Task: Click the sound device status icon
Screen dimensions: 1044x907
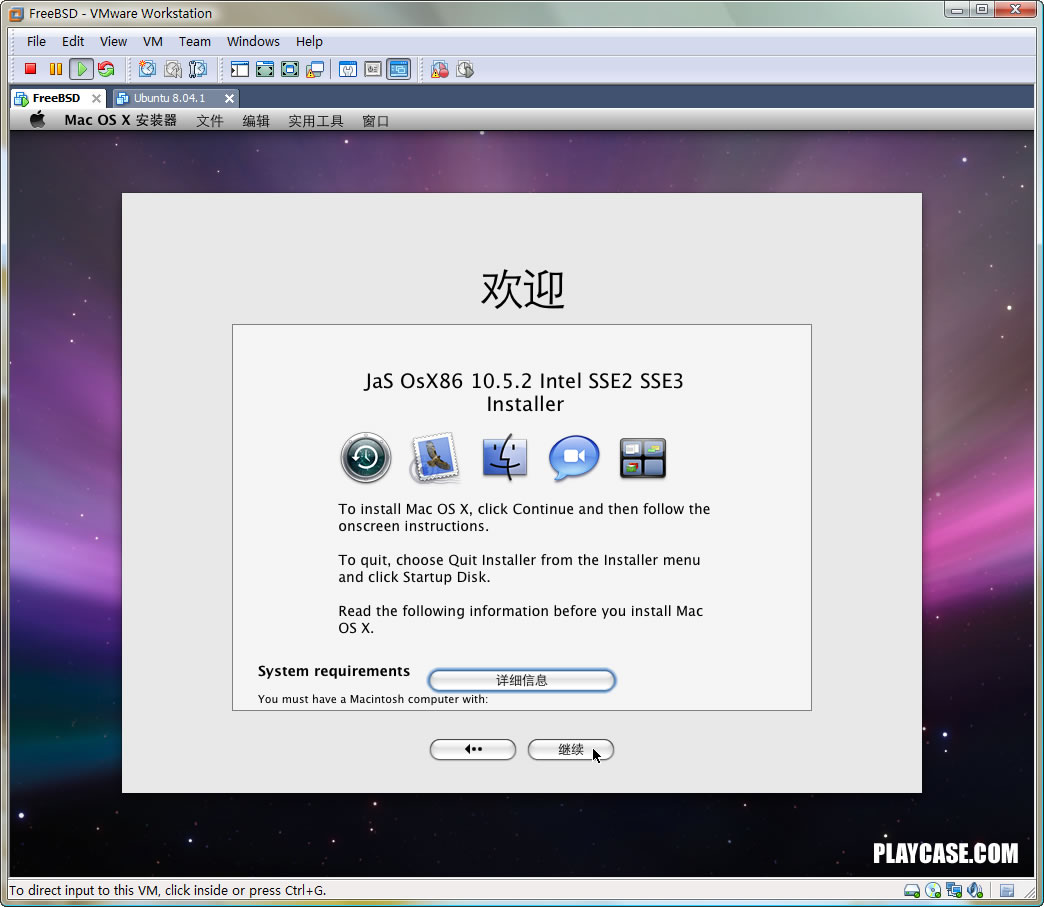Action: coord(975,890)
